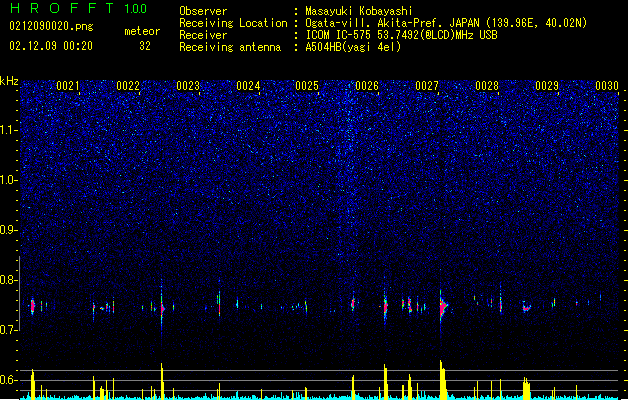Screen dimensions: 629x400
Task: Choose the 0028 time marker
Action: coord(487,86)
